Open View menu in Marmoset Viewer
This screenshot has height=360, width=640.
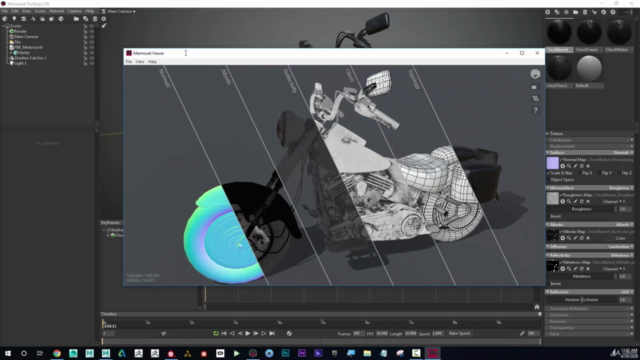[140, 62]
